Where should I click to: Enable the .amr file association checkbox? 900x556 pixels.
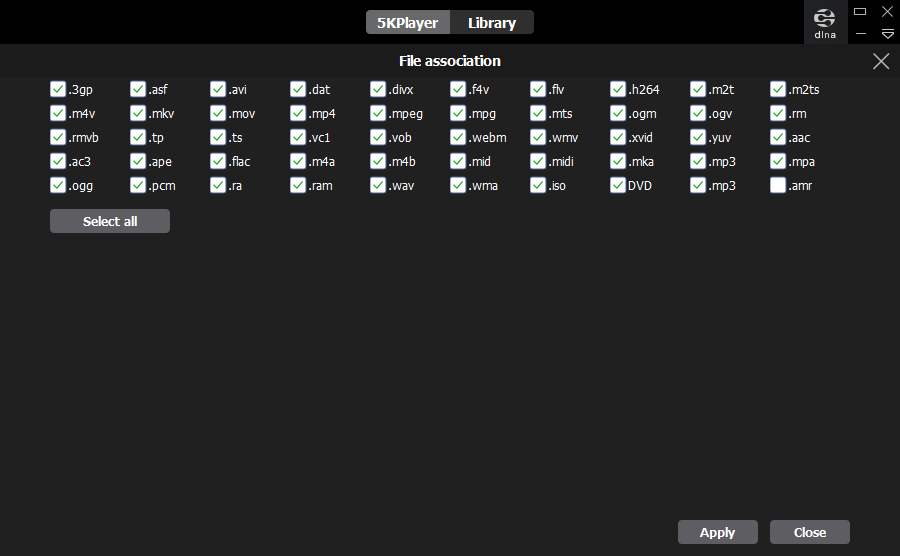778,185
